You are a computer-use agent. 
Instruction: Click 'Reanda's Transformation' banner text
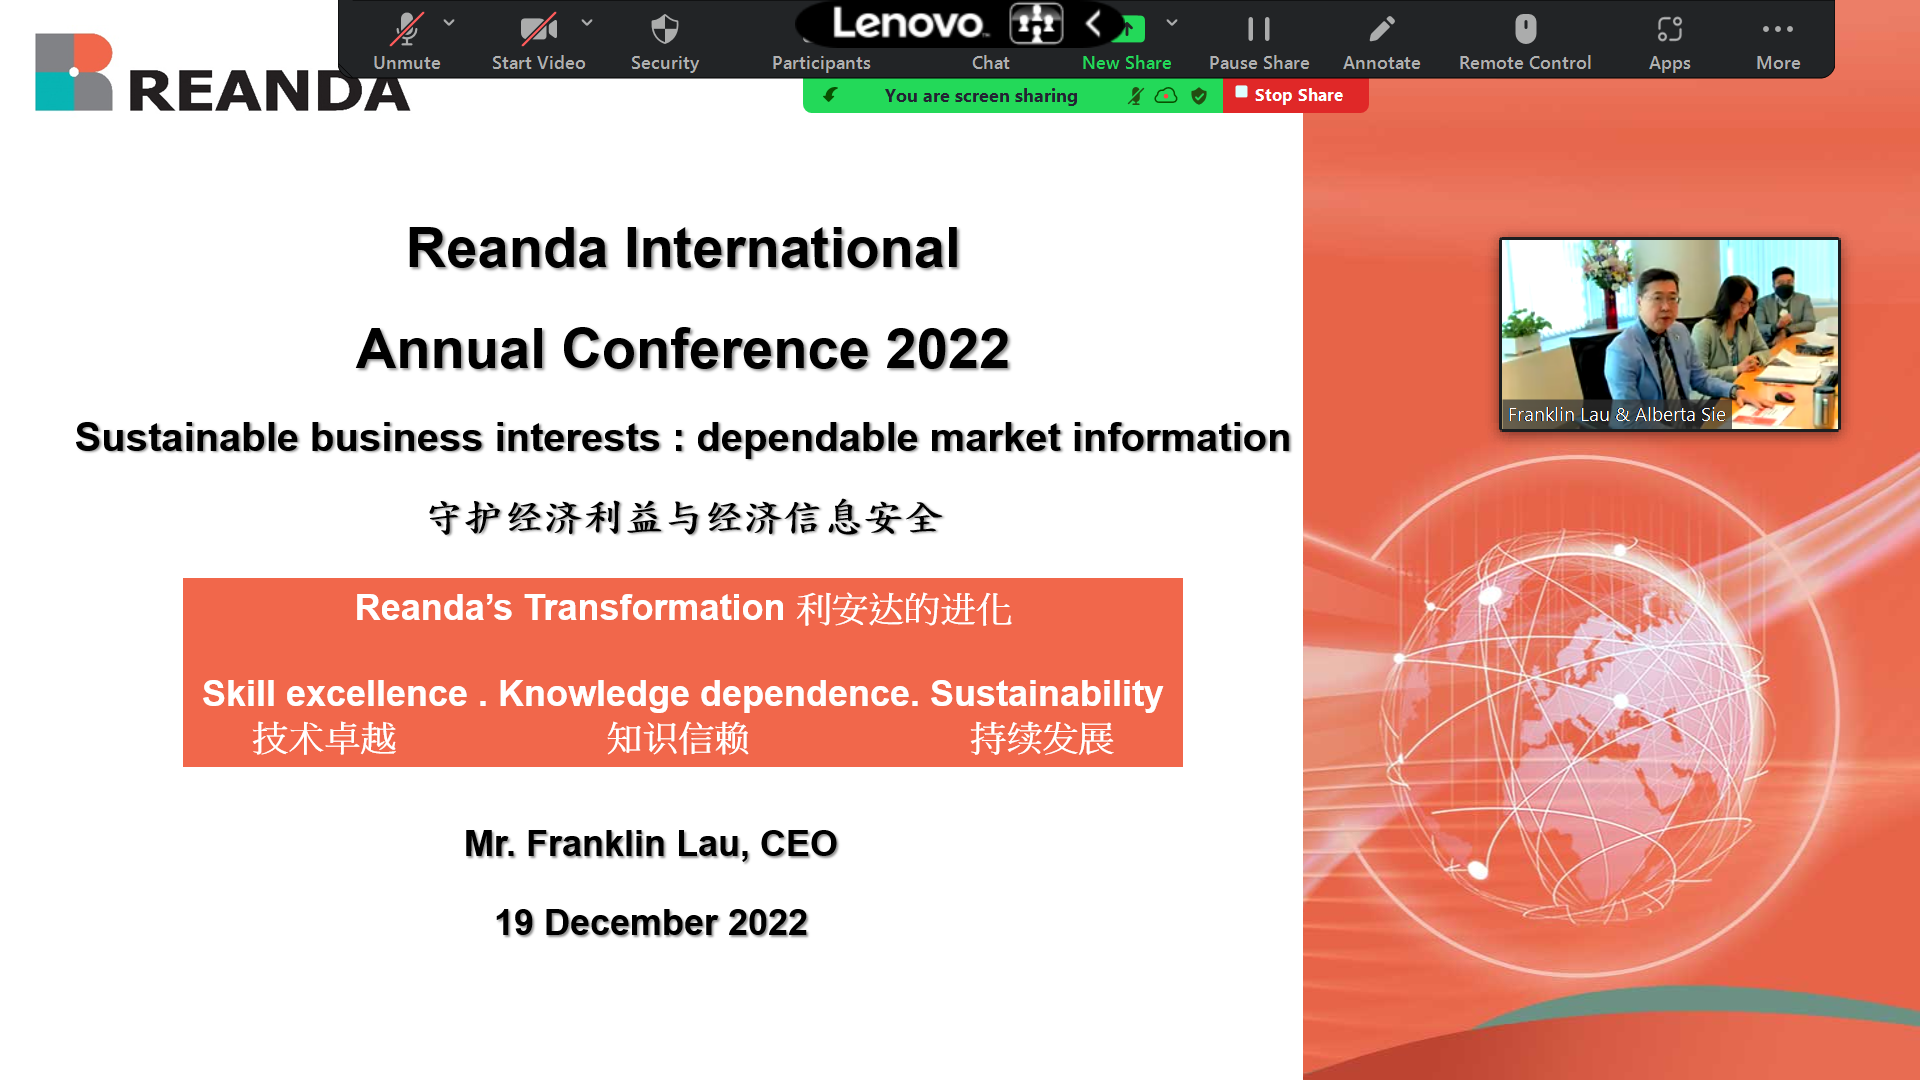569,608
